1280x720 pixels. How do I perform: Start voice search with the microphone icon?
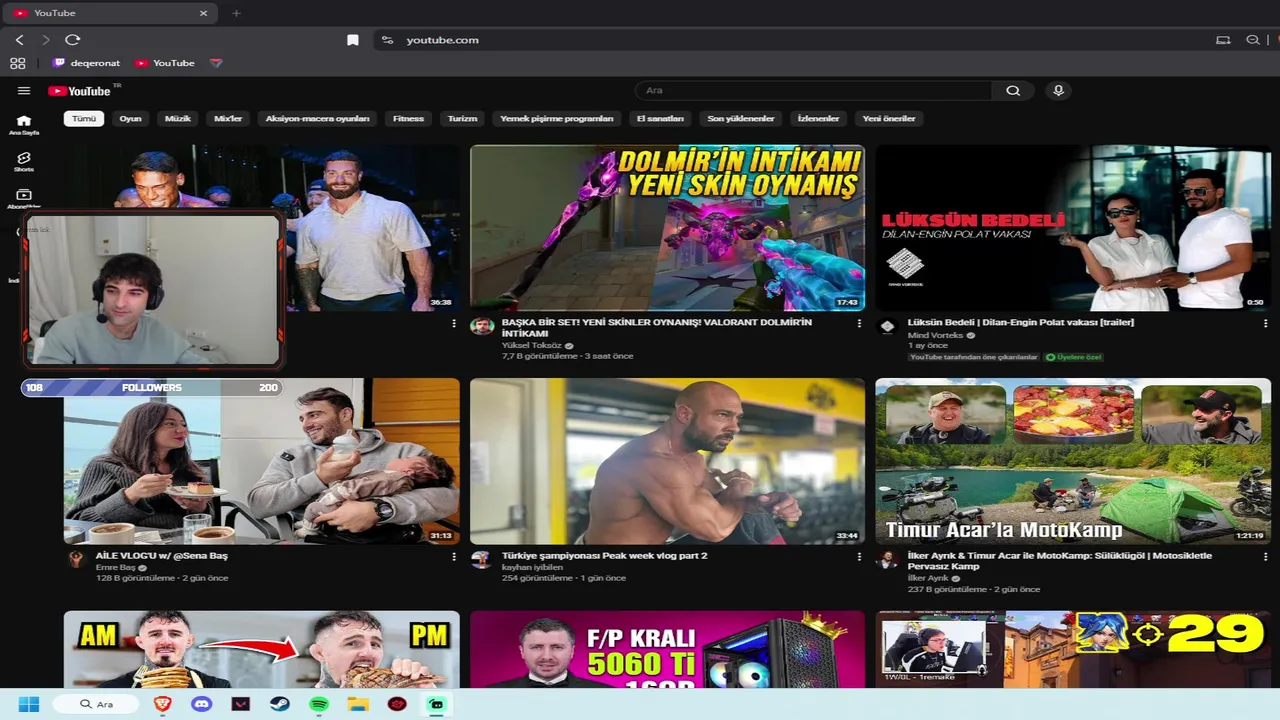coord(1058,91)
